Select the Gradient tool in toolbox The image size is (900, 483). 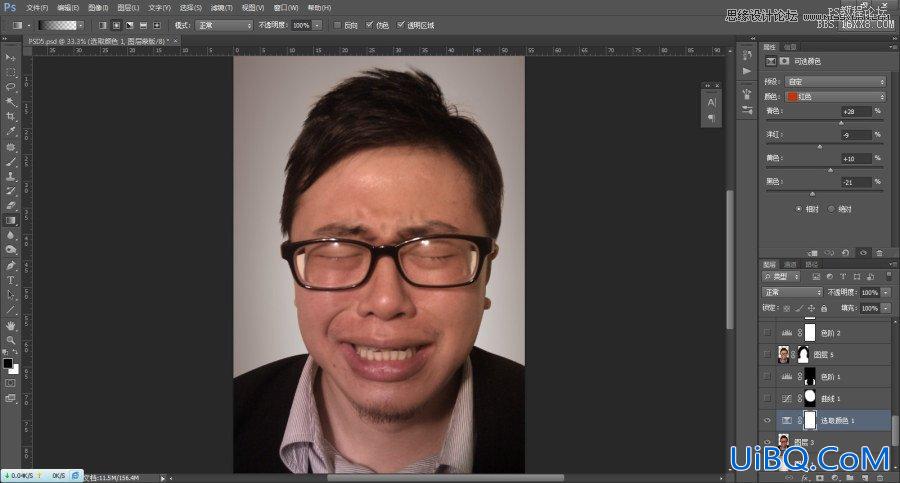(10, 220)
